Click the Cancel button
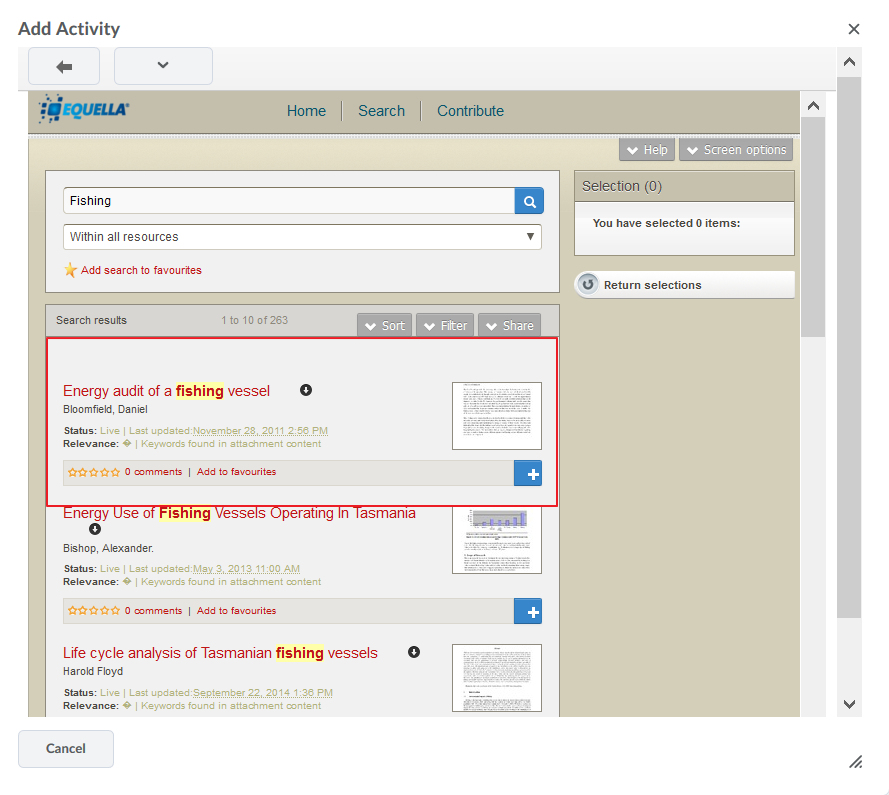 pyautogui.click(x=66, y=749)
